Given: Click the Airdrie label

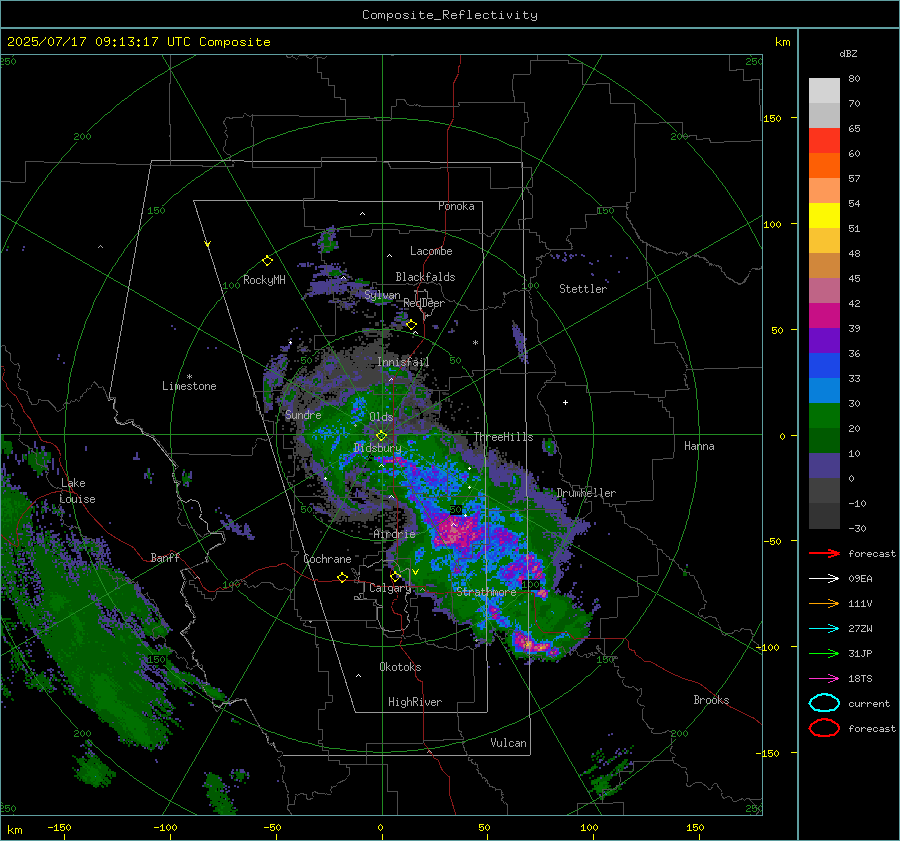Looking at the screenshot, I should 394,534.
